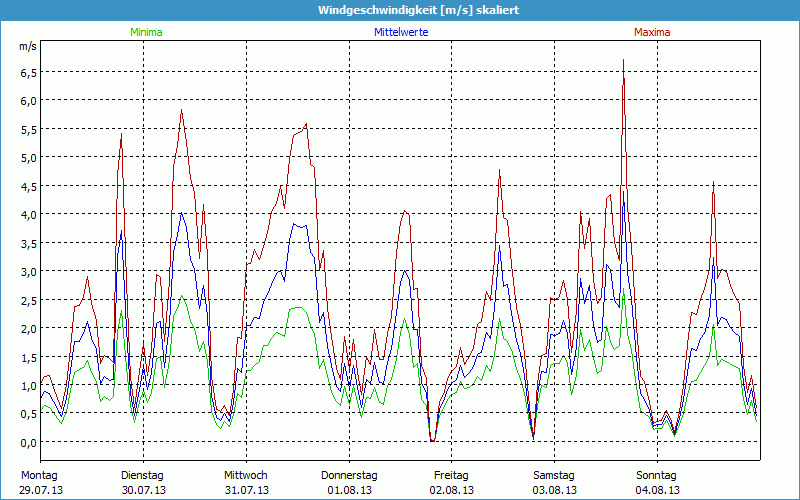Image resolution: width=800 pixels, height=500 pixels.
Task: Click the Mittwoch day label
Action: click(246, 476)
